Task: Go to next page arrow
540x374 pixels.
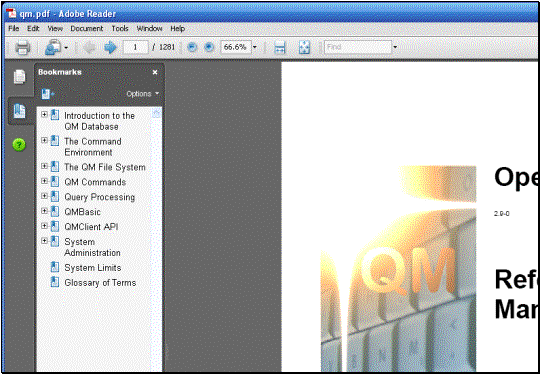Action: (110, 47)
